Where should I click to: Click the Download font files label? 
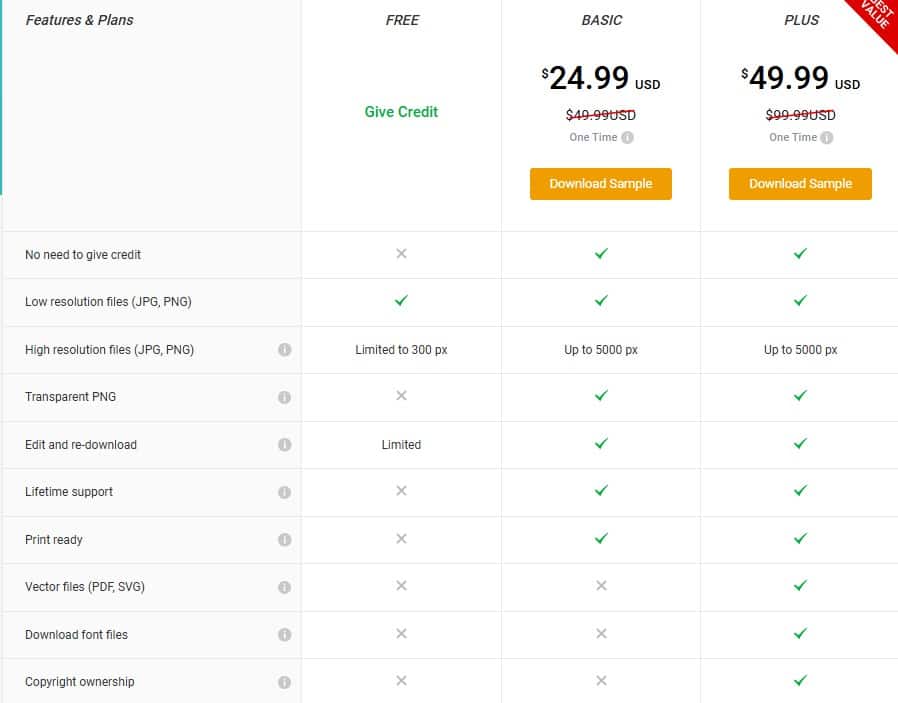[x=76, y=634]
